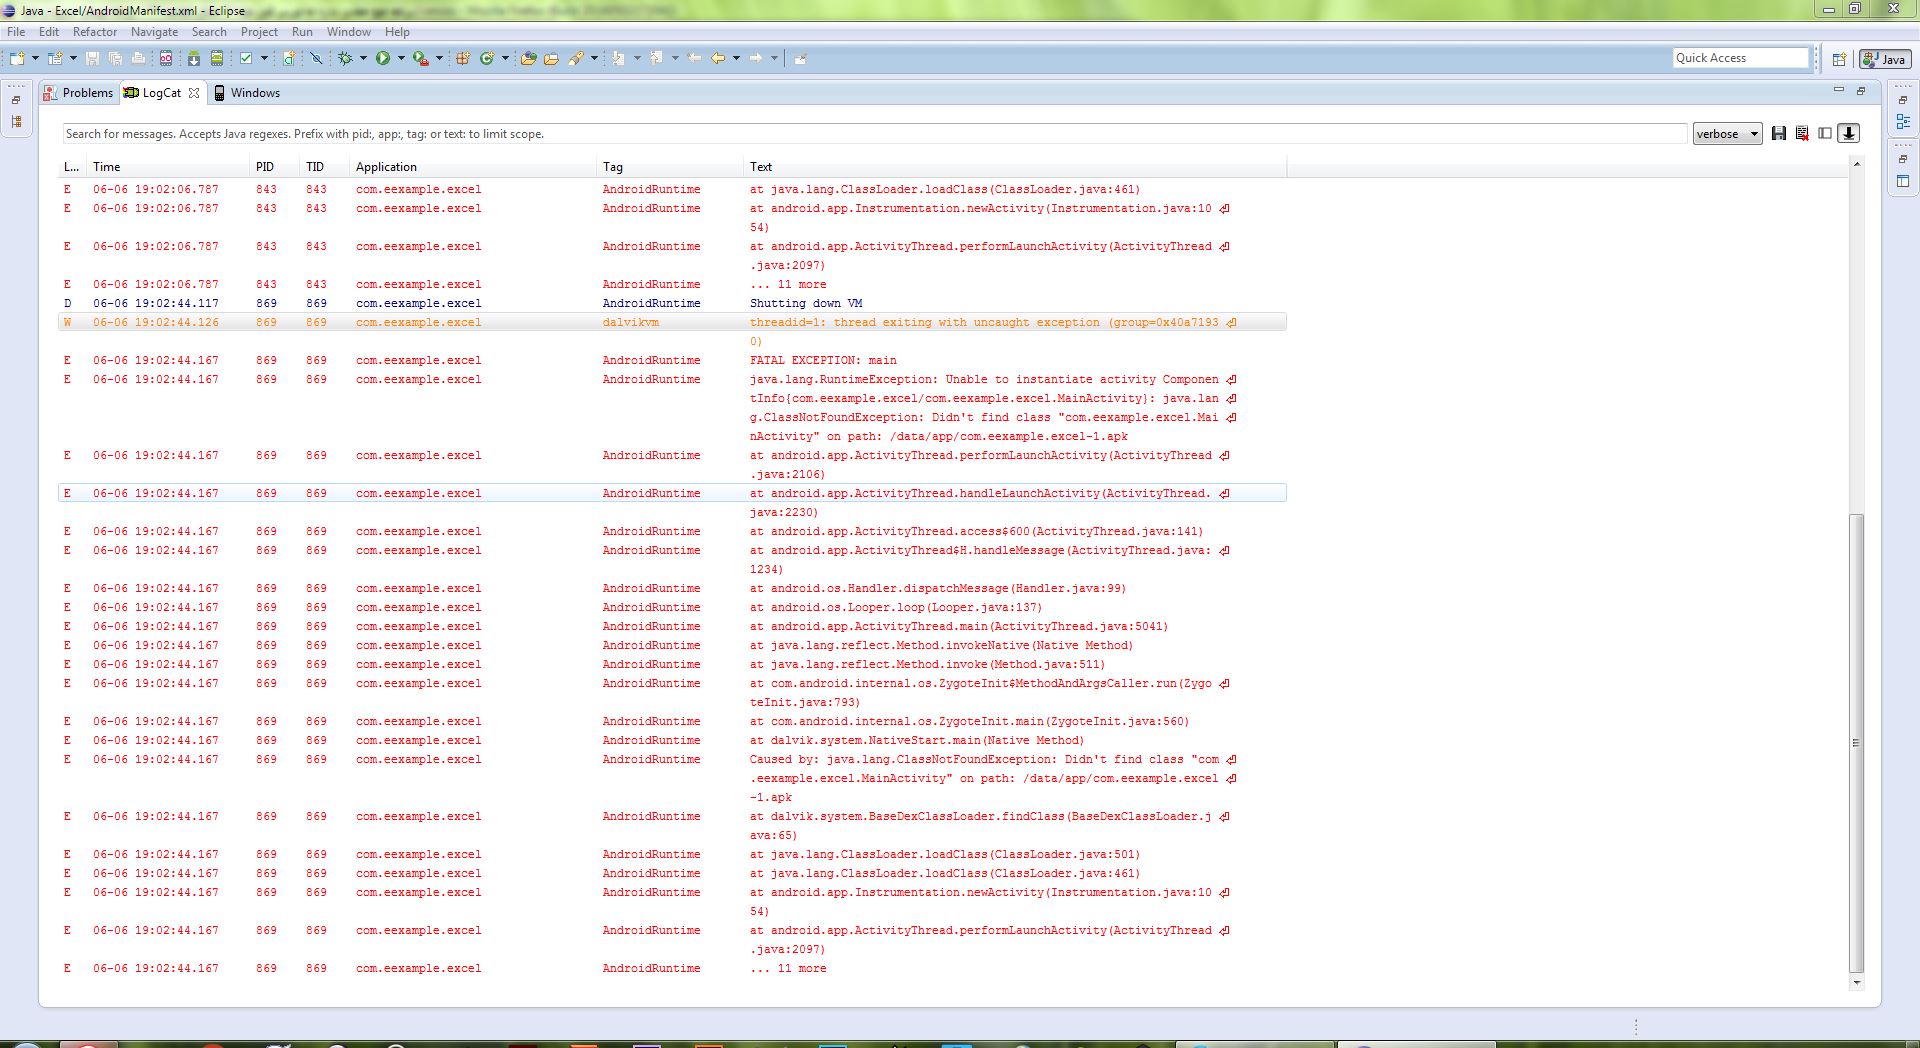Open the Android Virtual Device Manager icon
This screenshot has width=1920, height=1048.
[x=217, y=58]
